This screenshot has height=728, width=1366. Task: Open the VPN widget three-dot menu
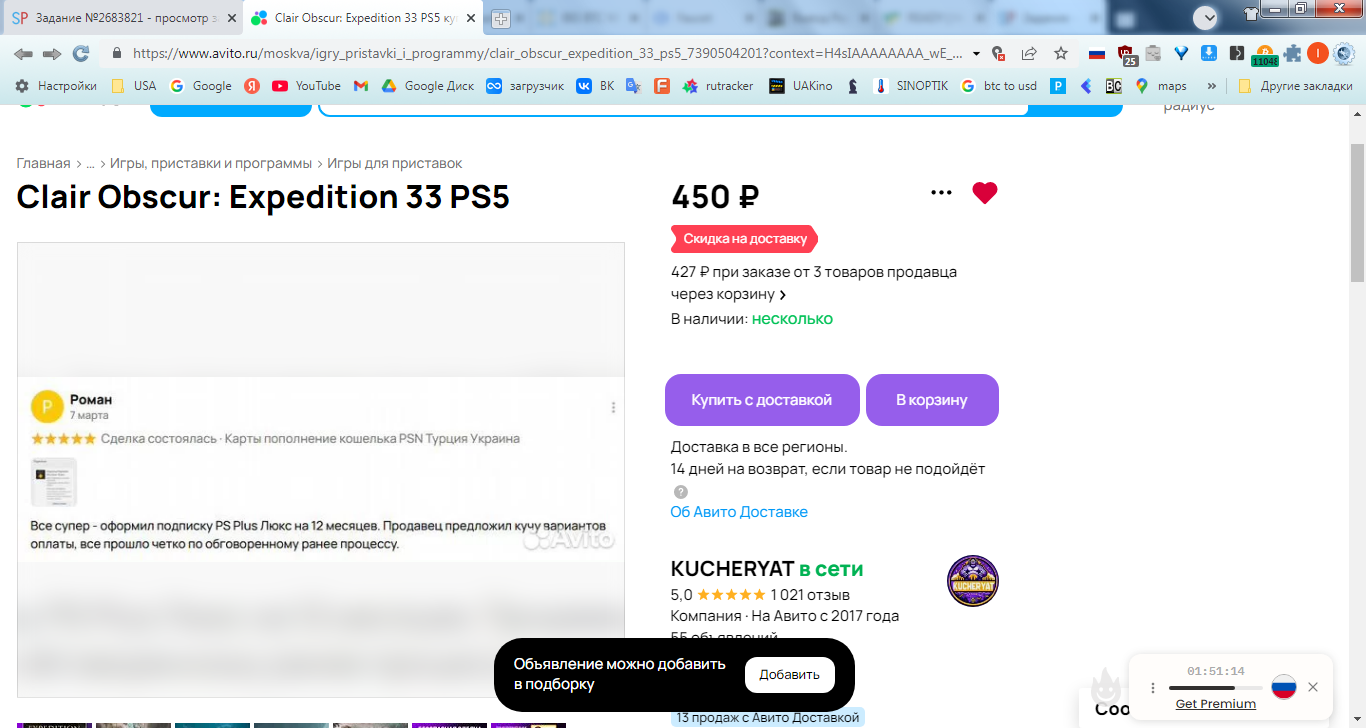point(1153,688)
